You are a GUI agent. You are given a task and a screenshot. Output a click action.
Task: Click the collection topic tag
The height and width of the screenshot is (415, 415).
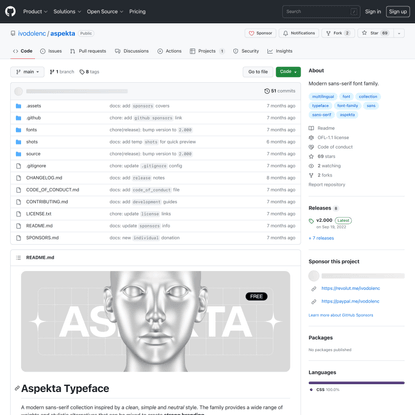pyautogui.click(x=368, y=97)
